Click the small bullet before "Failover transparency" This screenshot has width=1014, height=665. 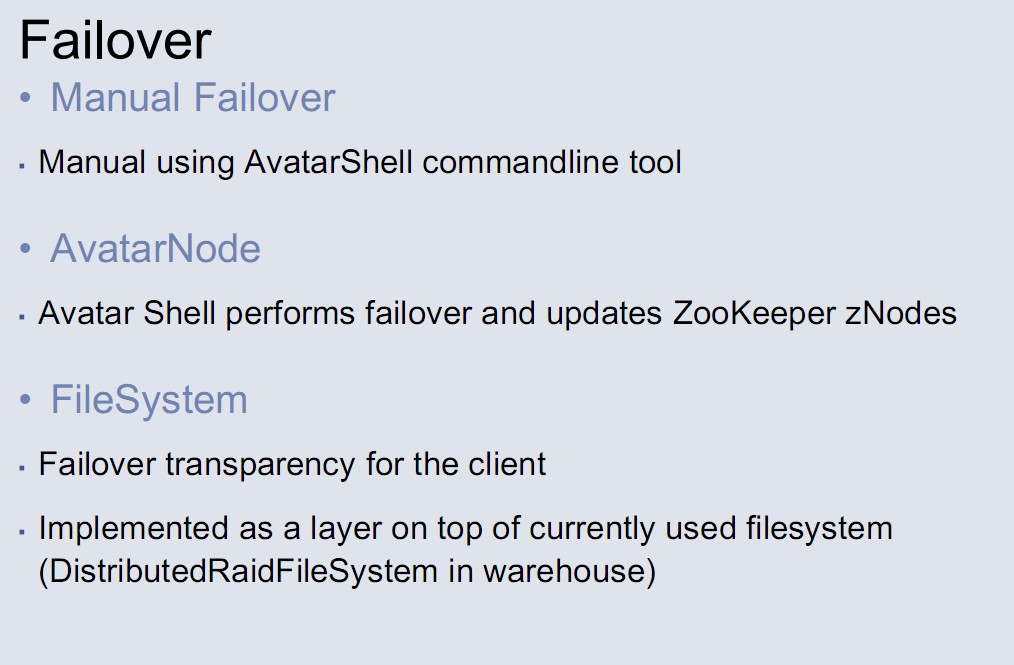click(21, 468)
